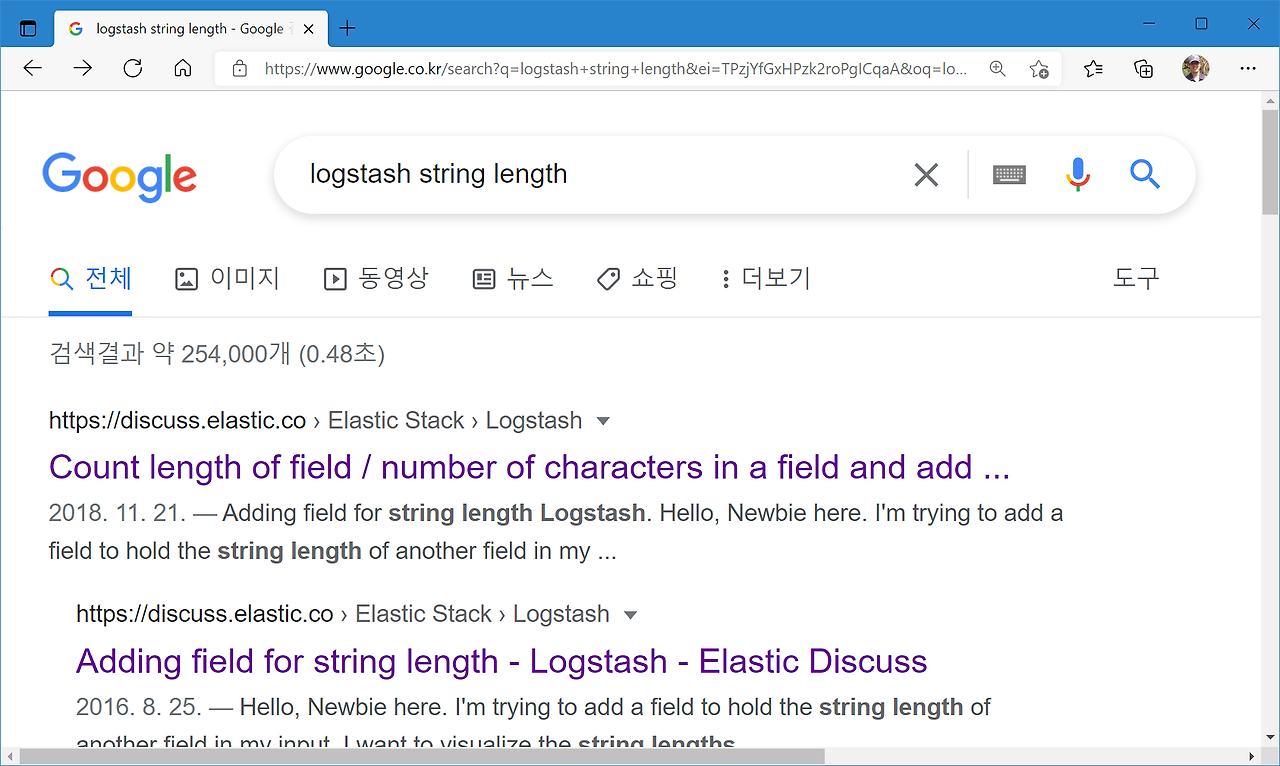
Task: Focus the browser address bar URL
Action: point(615,69)
